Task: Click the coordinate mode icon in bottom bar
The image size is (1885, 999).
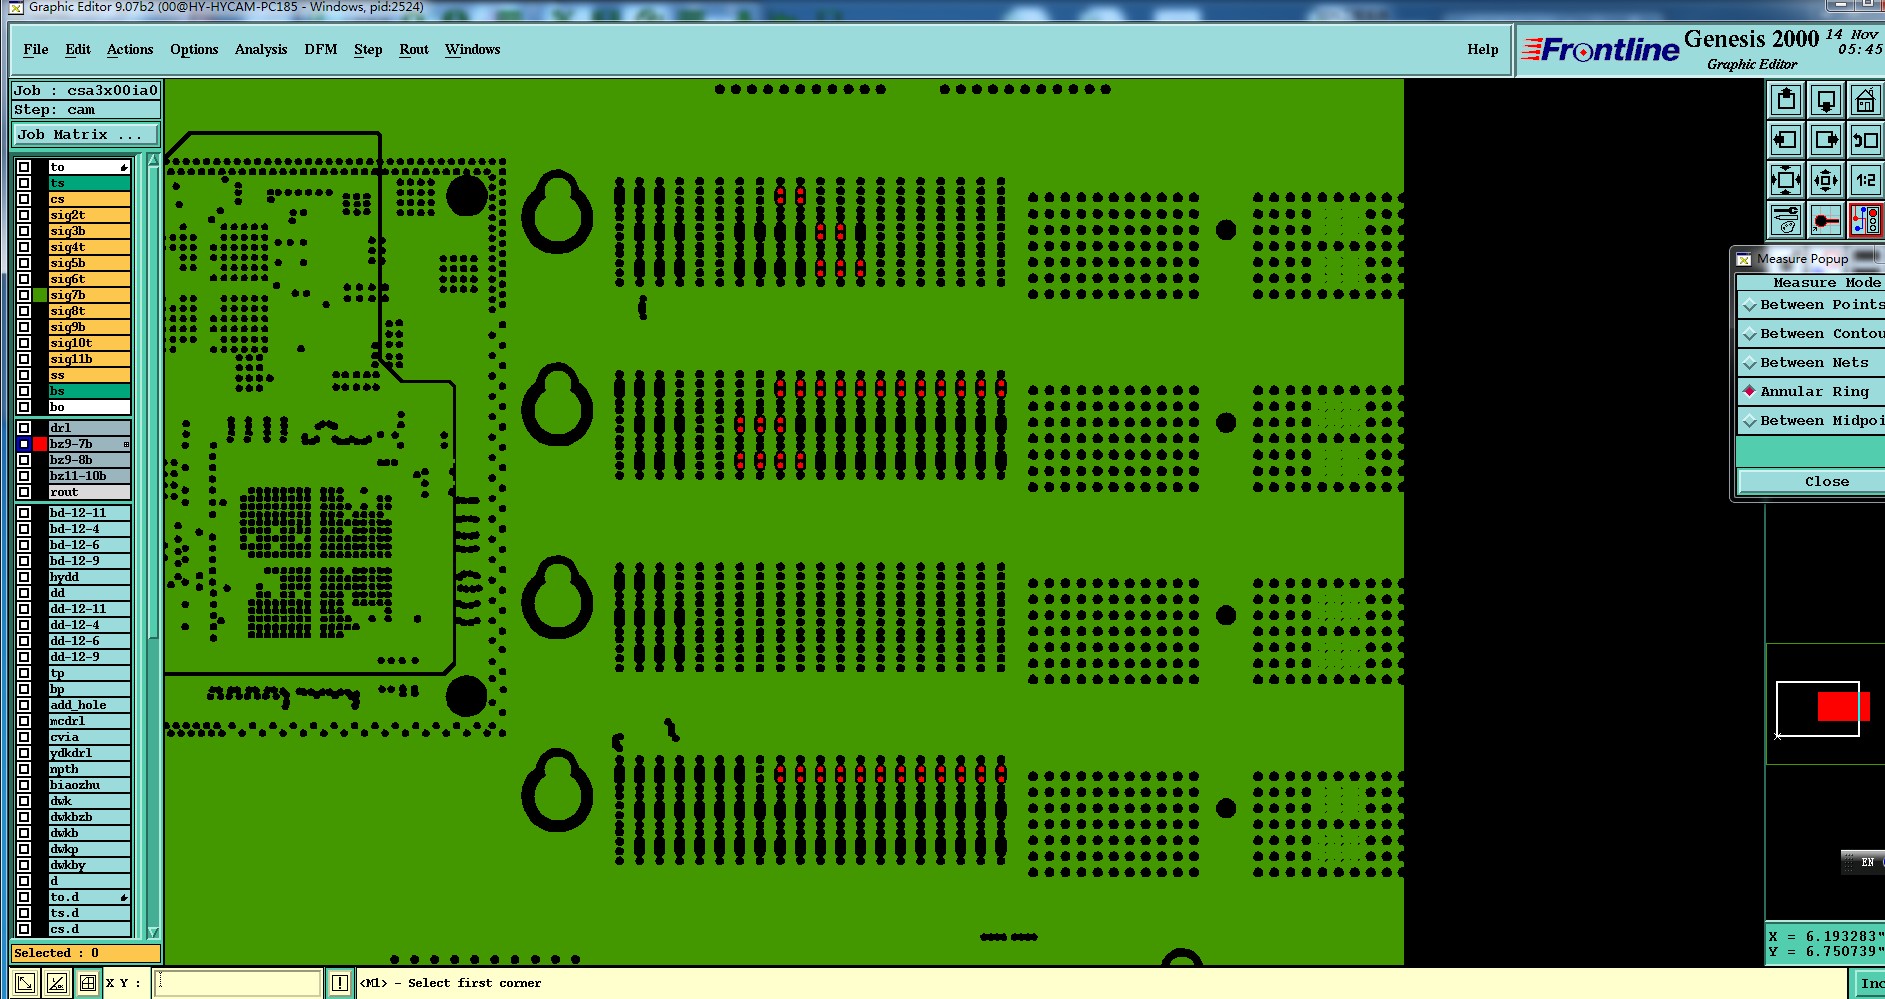Action: point(57,983)
